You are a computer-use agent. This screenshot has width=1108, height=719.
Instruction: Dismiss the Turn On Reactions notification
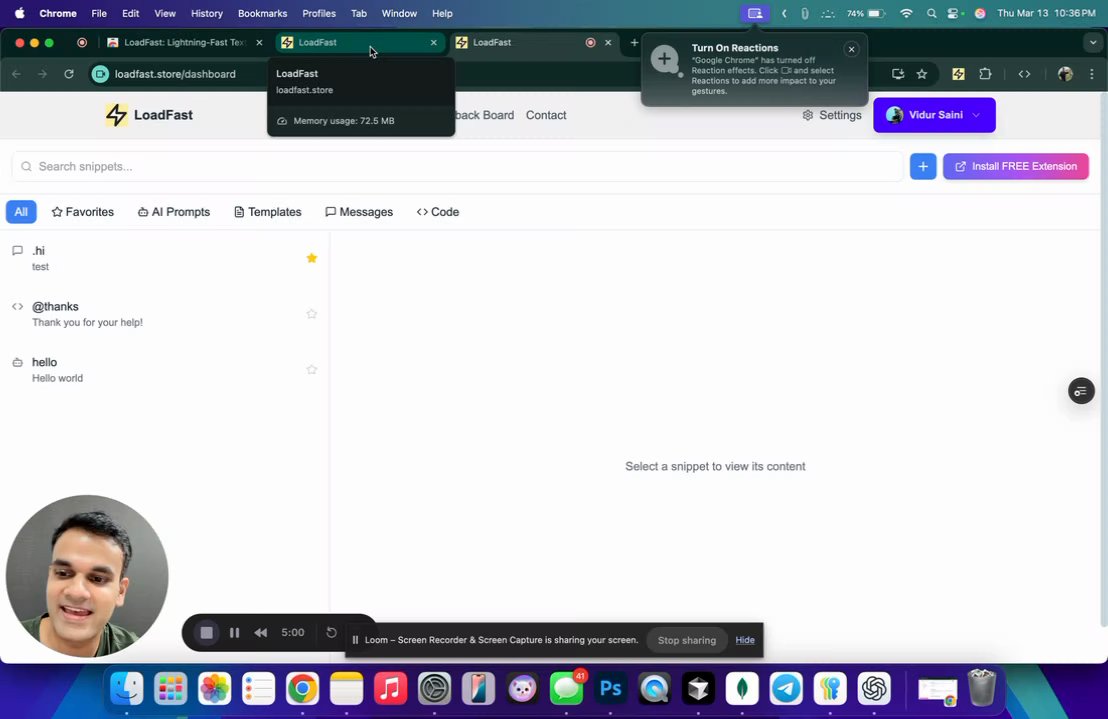[851, 49]
